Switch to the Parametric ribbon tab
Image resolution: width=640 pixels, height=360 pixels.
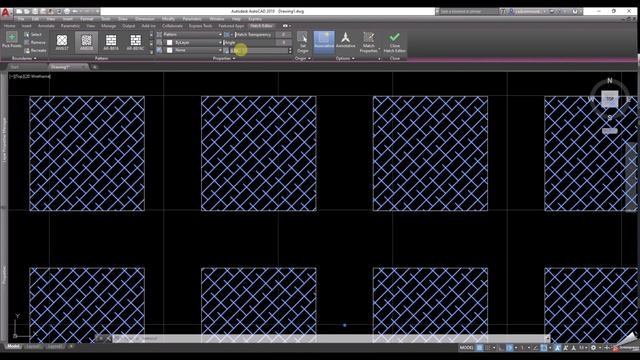(70, 26)
